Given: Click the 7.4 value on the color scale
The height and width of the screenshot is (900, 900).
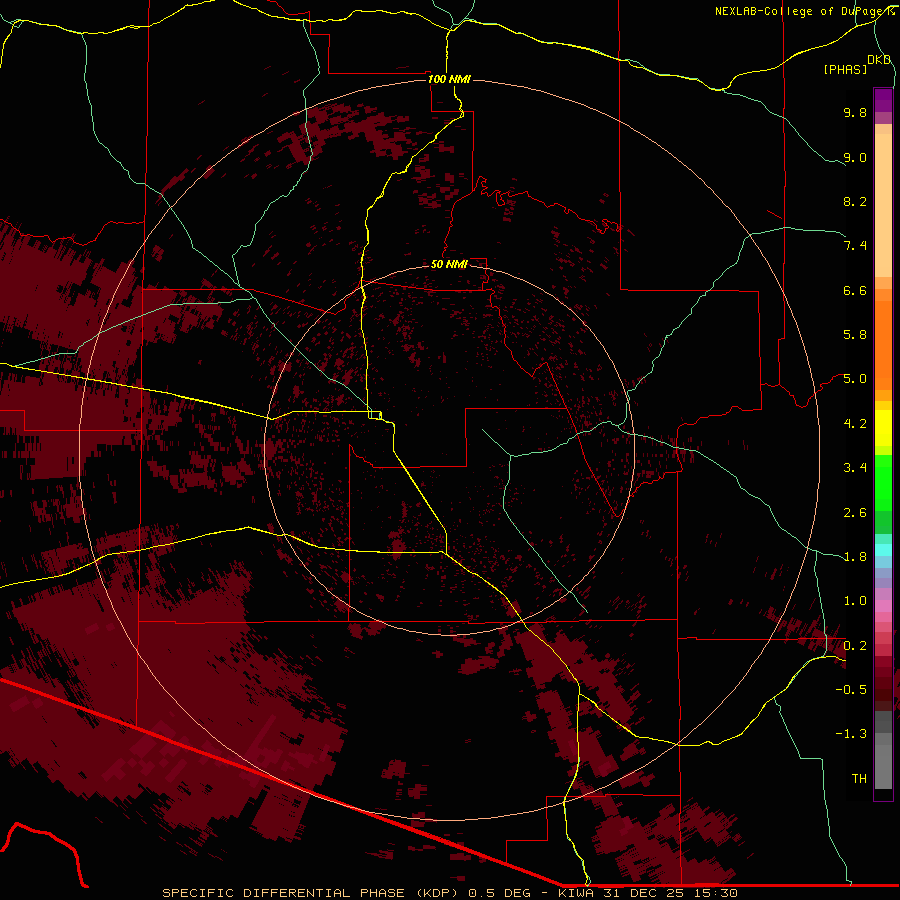Looking at the screenshot, I should (x=855, y=246).
